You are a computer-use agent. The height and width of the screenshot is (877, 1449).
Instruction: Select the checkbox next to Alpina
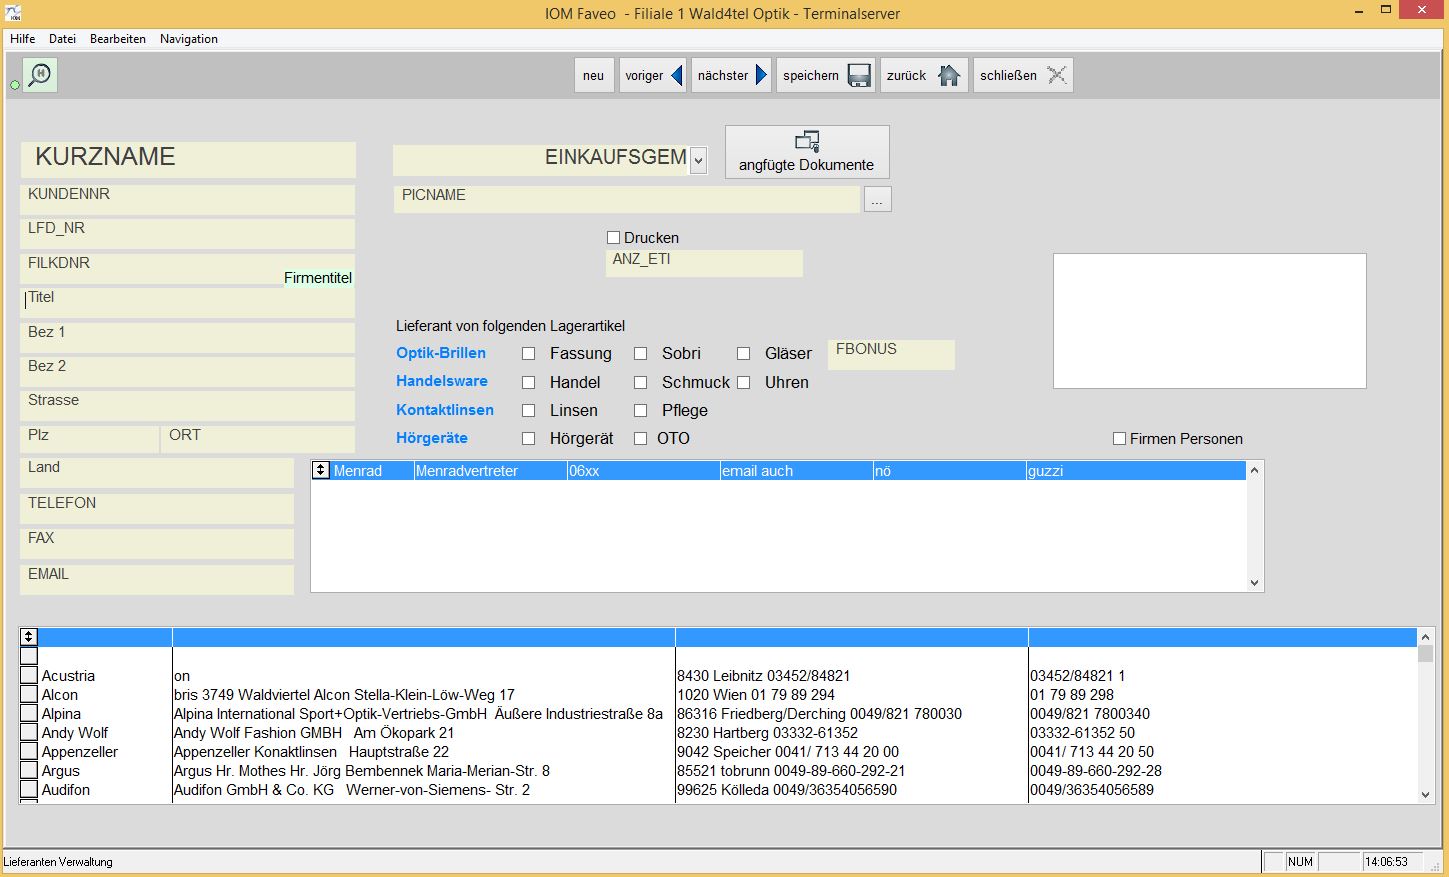29,713
